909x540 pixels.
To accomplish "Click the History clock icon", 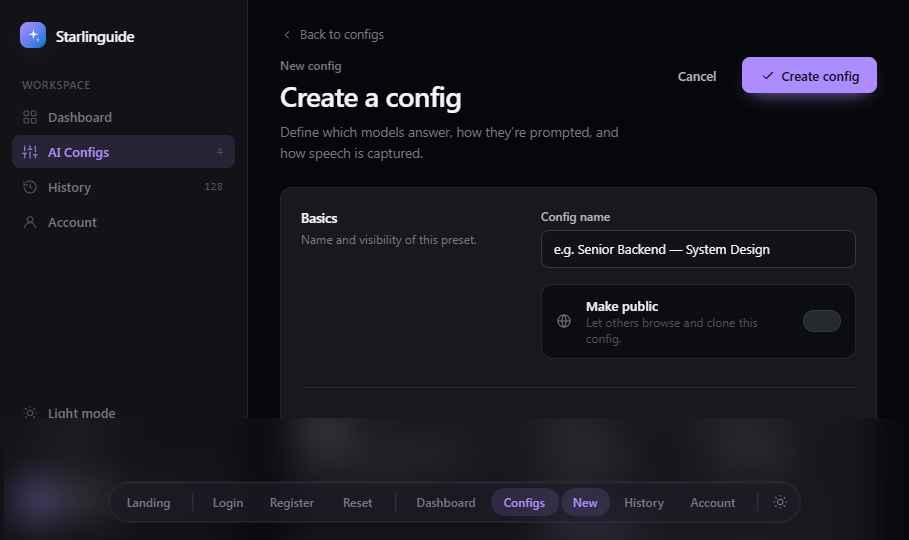I will (30, 187).
